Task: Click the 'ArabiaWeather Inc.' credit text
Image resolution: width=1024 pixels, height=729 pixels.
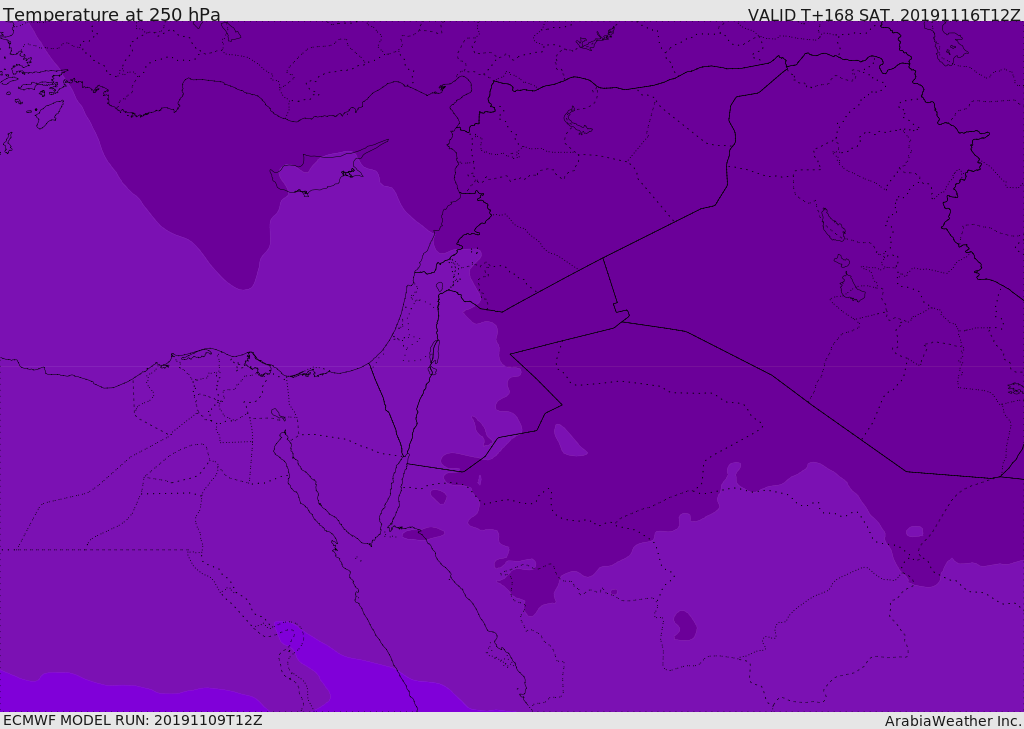Action: [x=952, y=721]
